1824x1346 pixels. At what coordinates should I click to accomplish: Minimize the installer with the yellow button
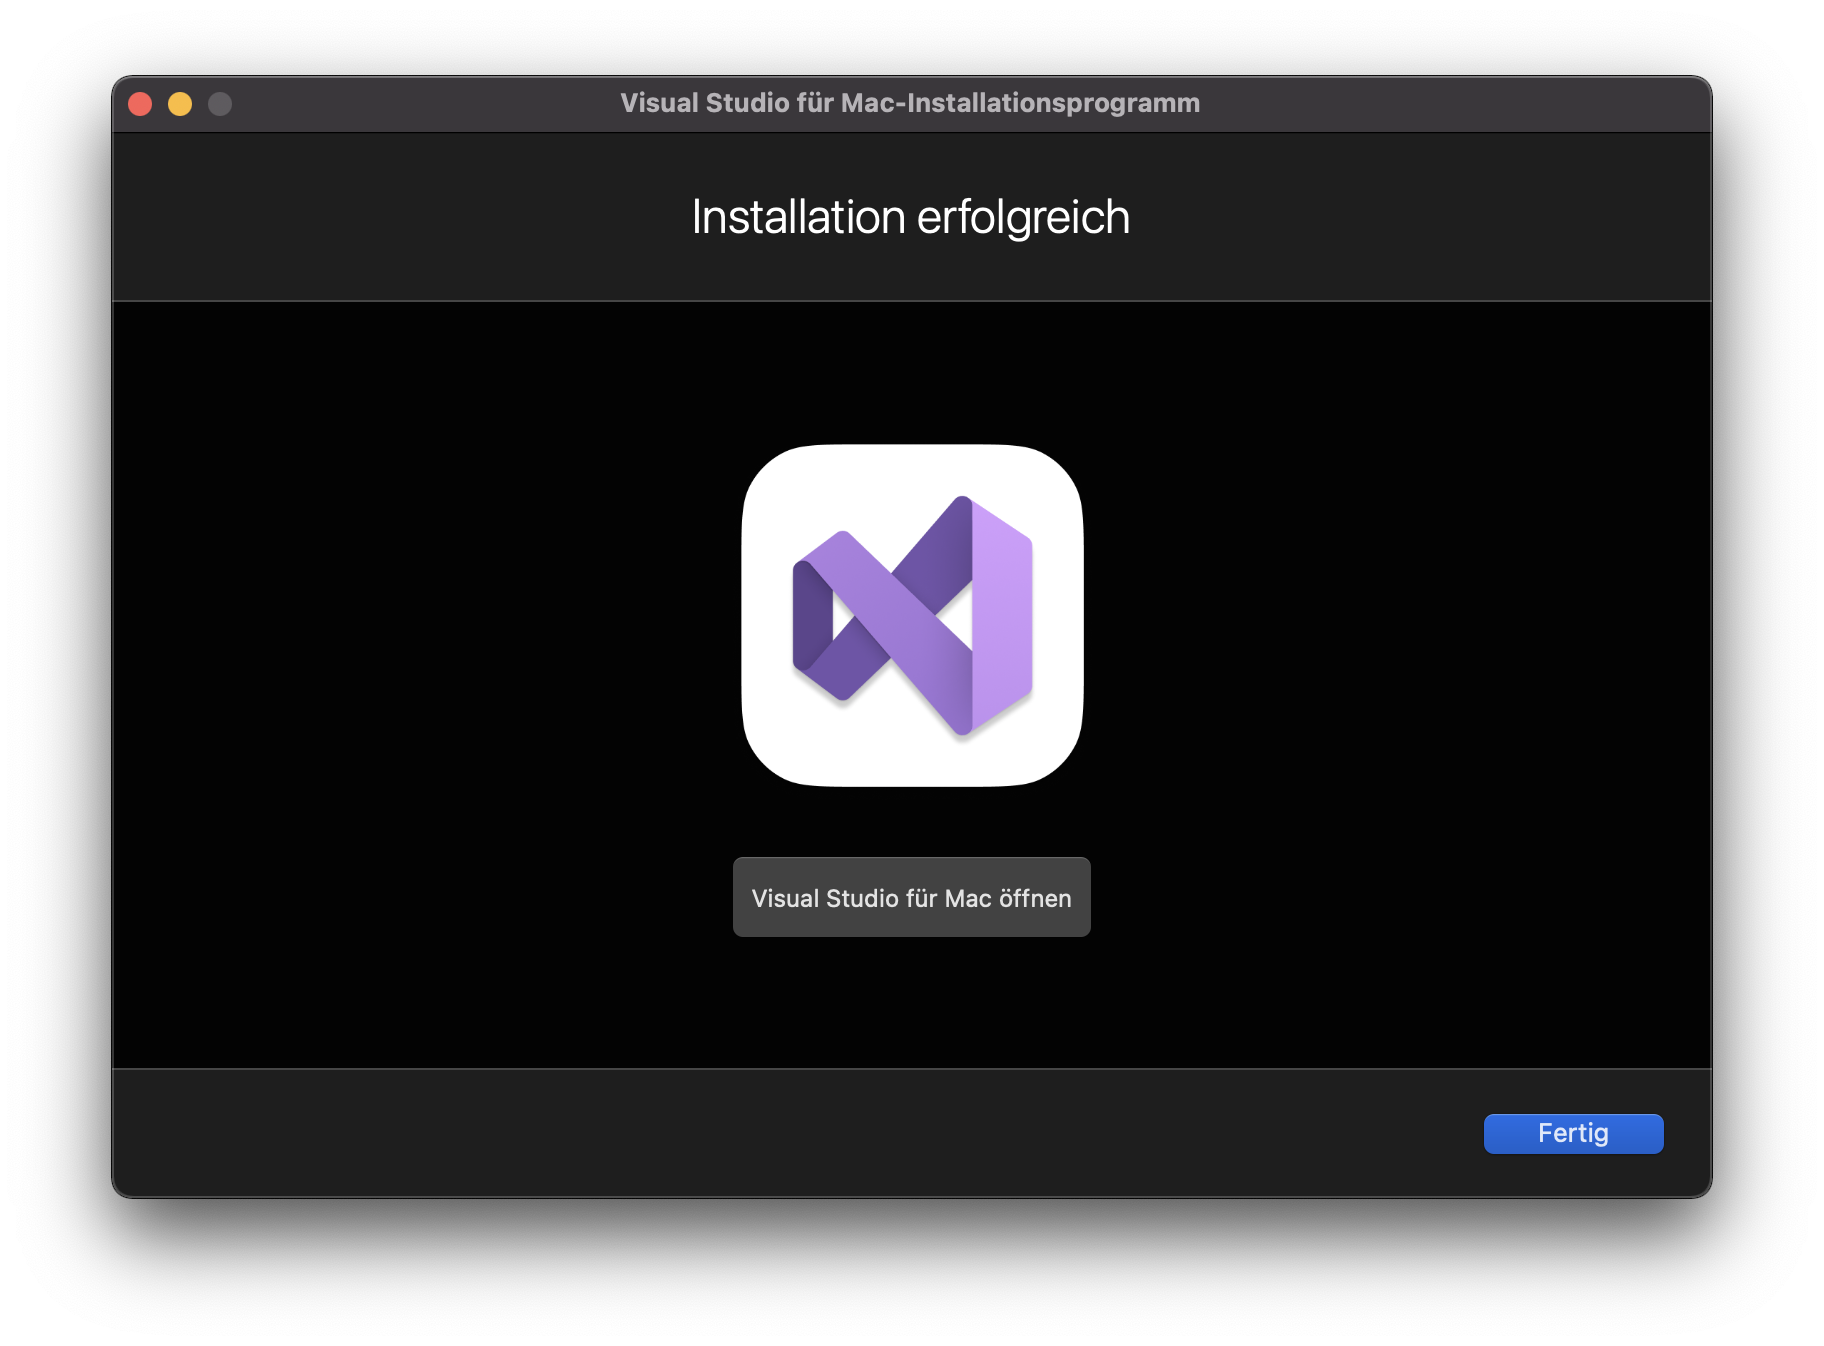click(180, 104)
